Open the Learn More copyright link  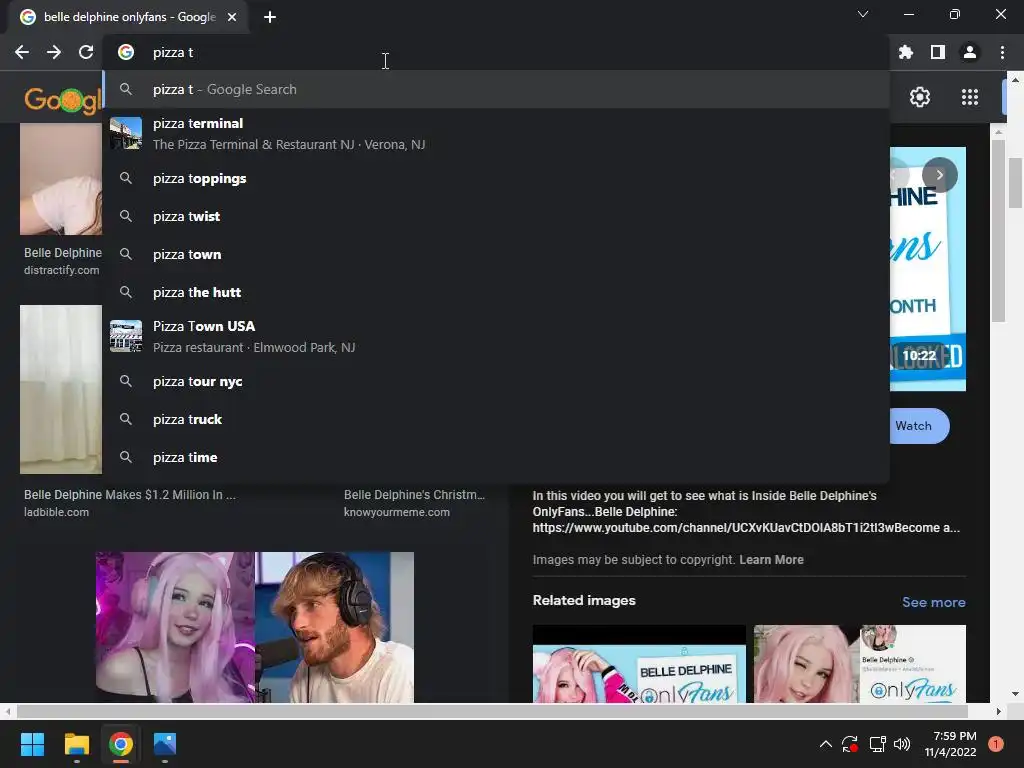(x=771, y=560)
